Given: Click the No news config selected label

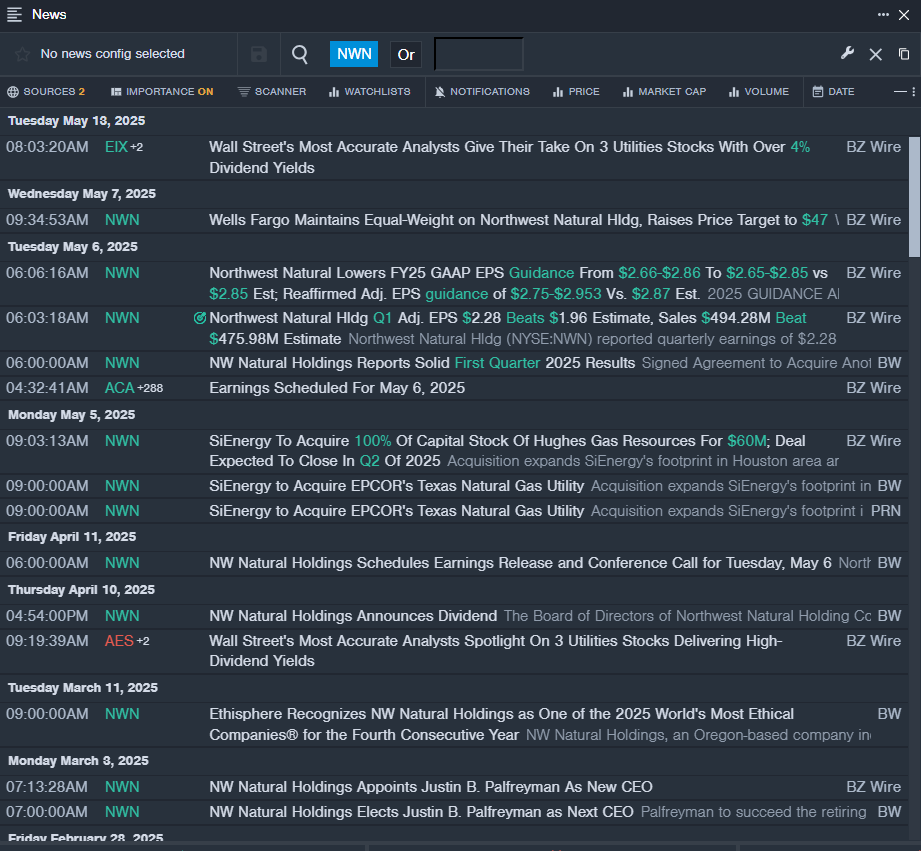Looking at the screenshot, I should coord(112,54).
